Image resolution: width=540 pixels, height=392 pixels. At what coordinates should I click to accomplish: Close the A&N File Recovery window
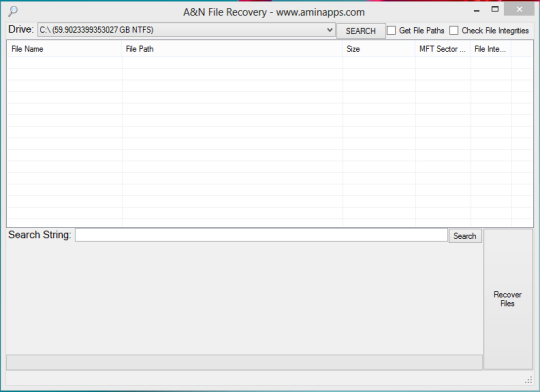[519, 9]
